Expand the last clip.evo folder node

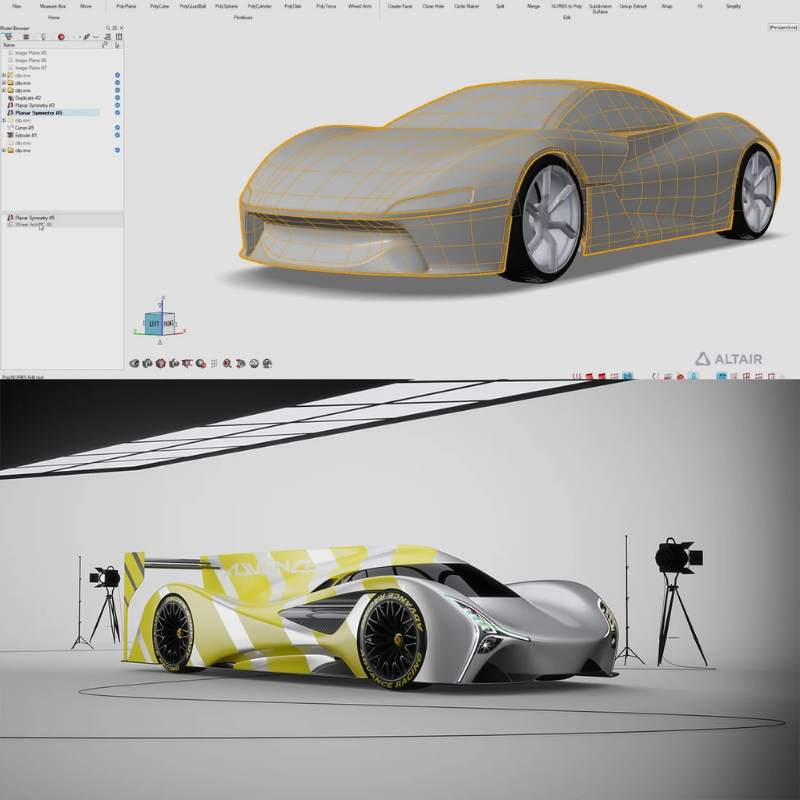[x=4, y=150]
